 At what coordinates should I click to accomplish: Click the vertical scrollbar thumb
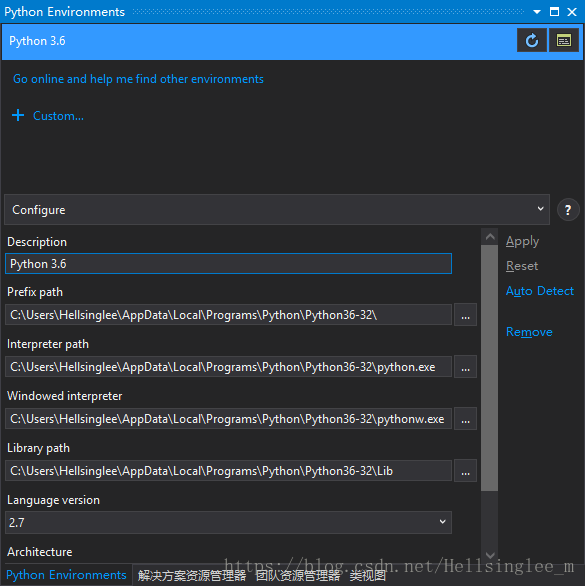(x=490, y=368)
